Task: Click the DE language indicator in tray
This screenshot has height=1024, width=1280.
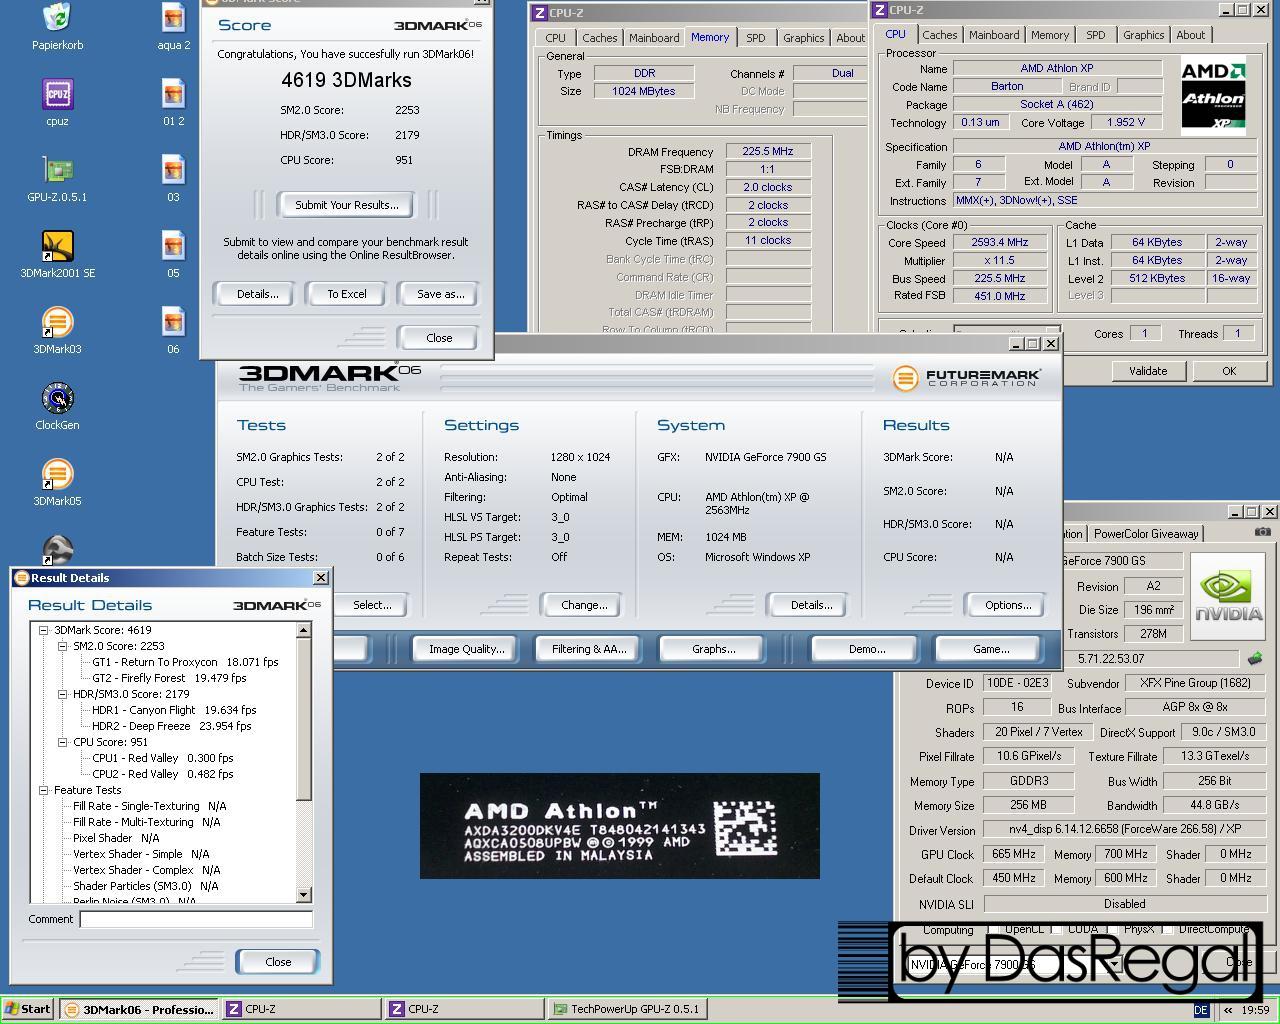Action: pos(1201,1010)
